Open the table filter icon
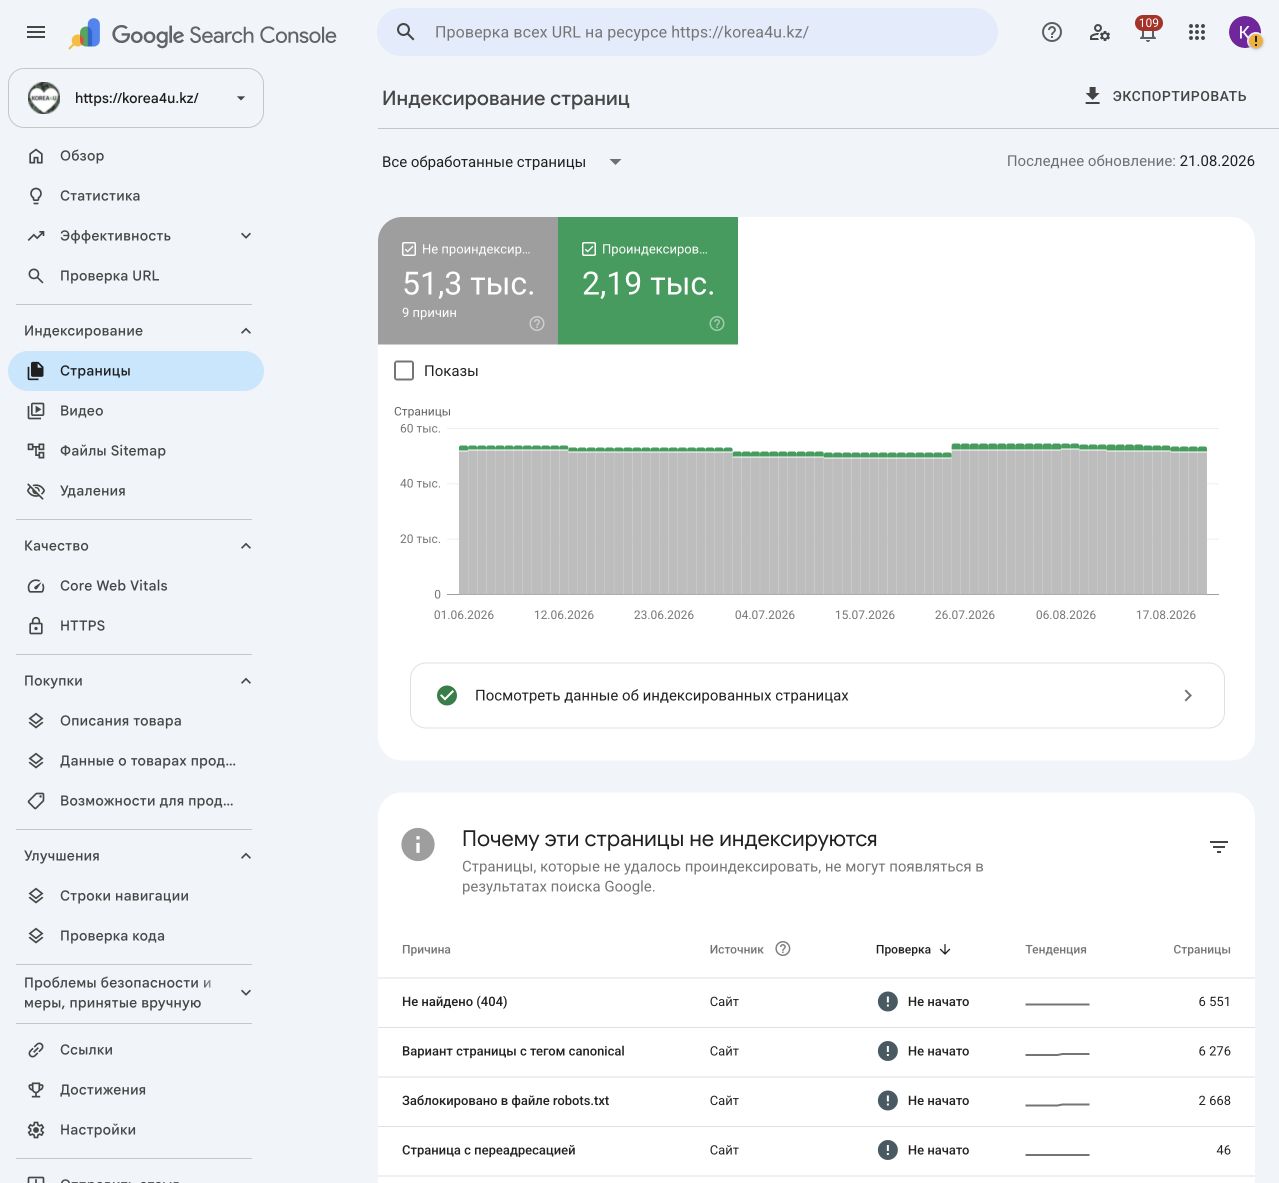 tap(1218, 847)
